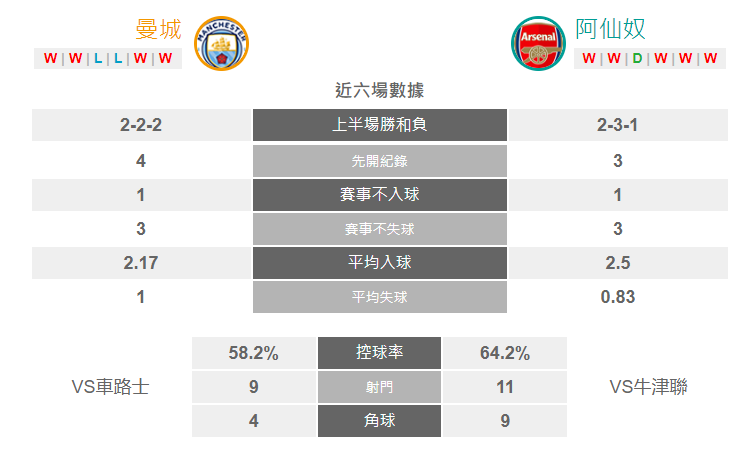The image size is (756, 451).
Task: Click the last W in Manchester City's form
Action: coord(165,58)
